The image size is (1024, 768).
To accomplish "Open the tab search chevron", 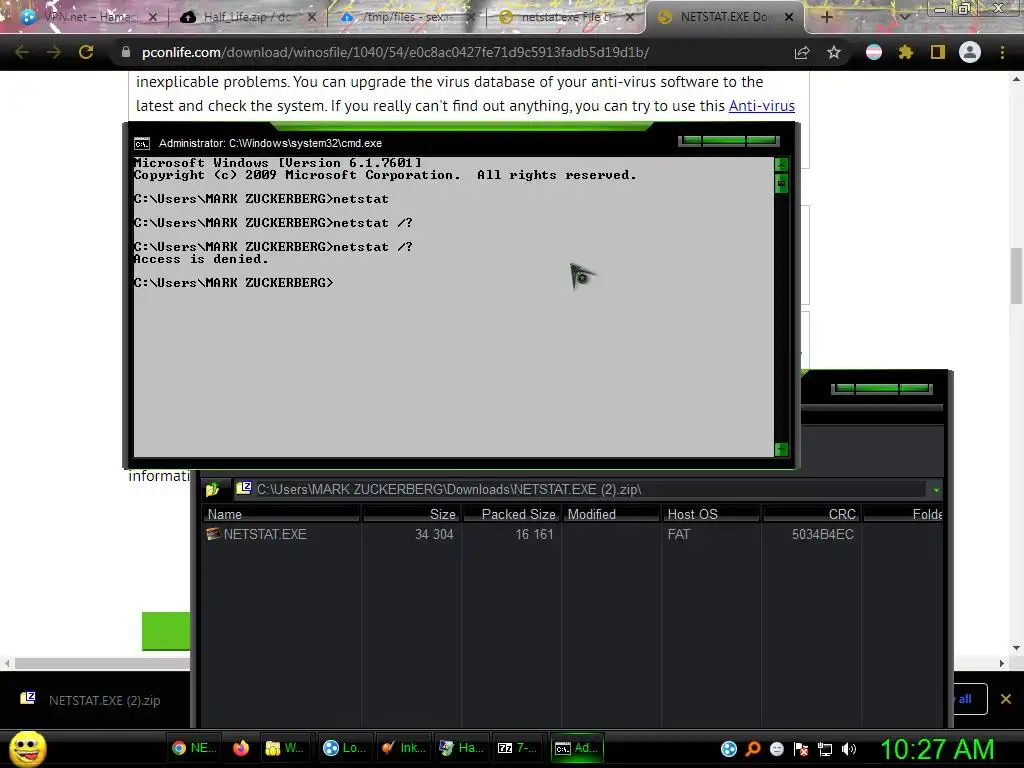I will tap(904, 17).
